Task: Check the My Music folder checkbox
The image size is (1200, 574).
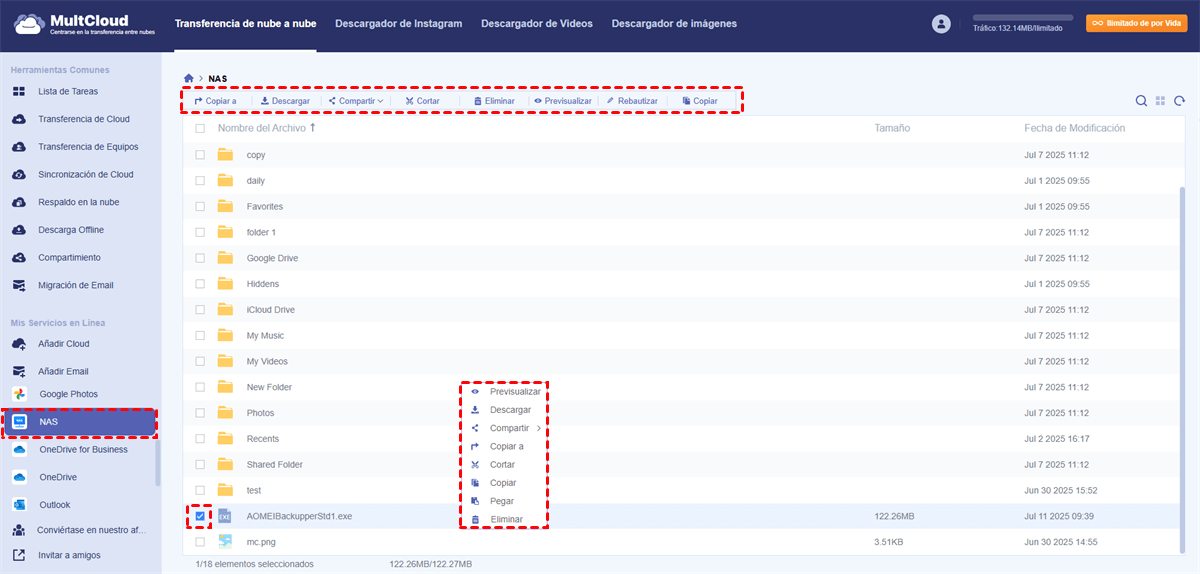Action: 200,335
